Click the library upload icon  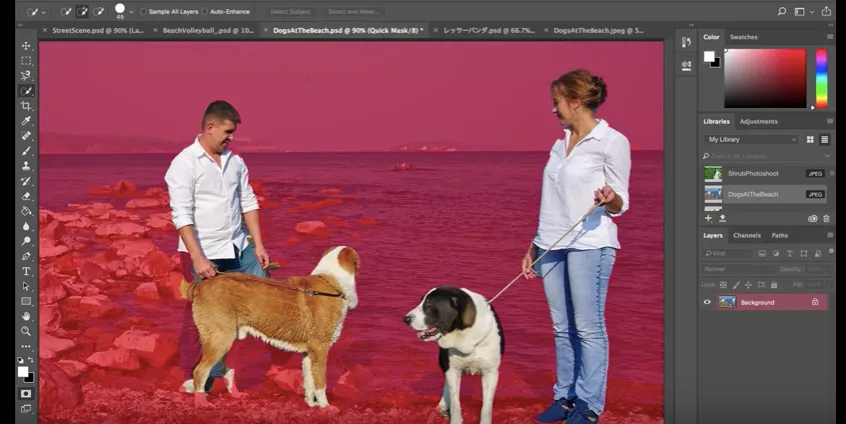(x=722, y=218)
